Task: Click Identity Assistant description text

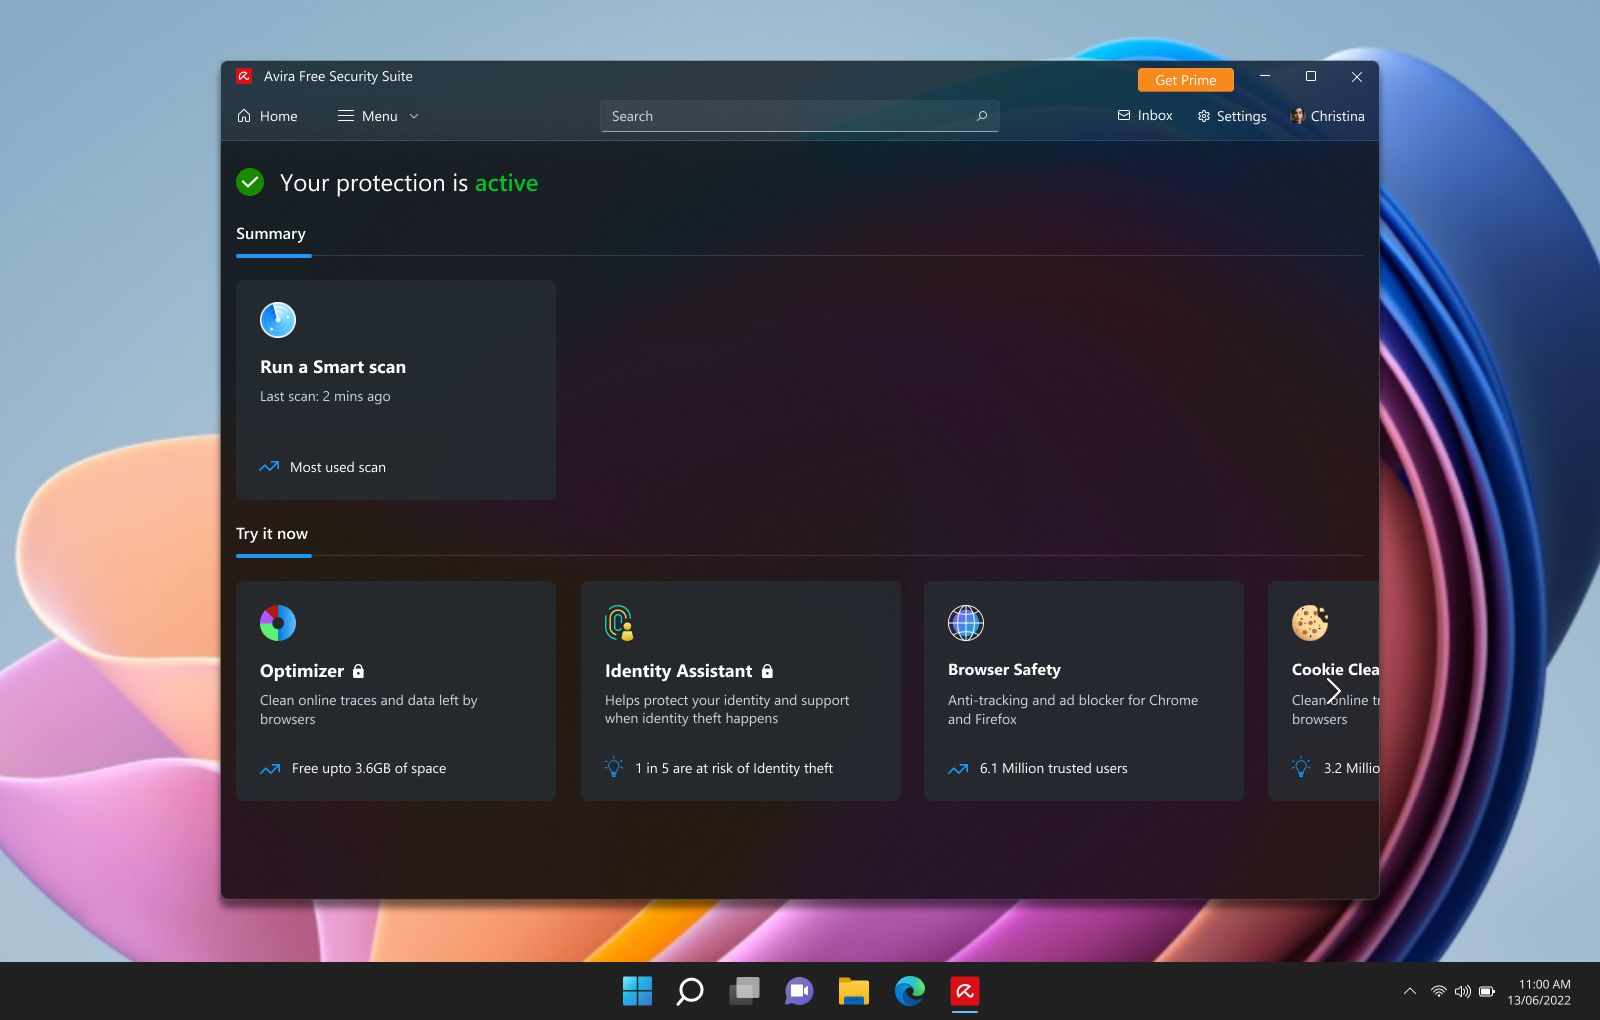Action: coord(727,710)
